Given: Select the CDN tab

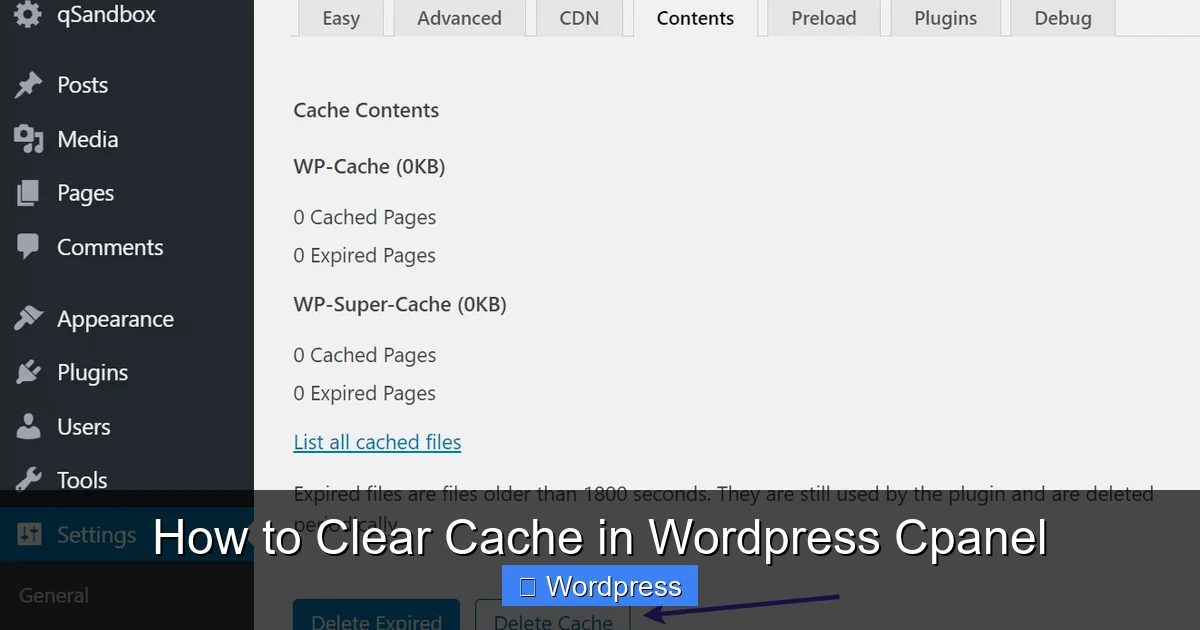Looking at the screenshot, I should [x=579, y=18].
